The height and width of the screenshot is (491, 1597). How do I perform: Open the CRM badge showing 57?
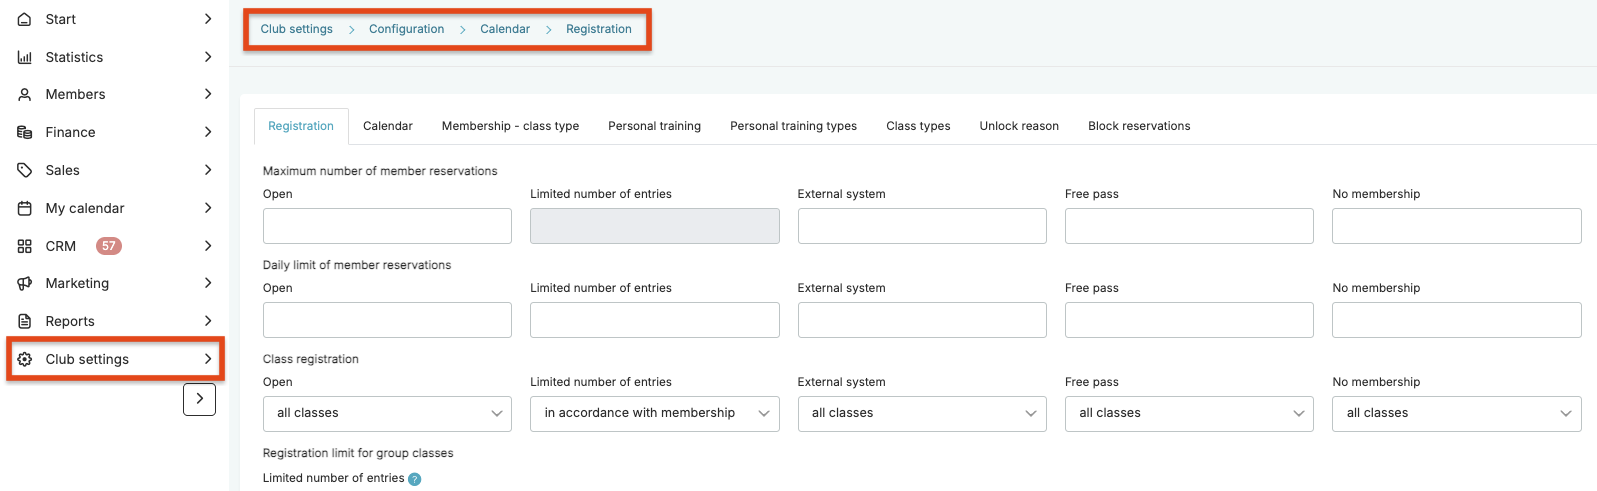pos(108,246)
